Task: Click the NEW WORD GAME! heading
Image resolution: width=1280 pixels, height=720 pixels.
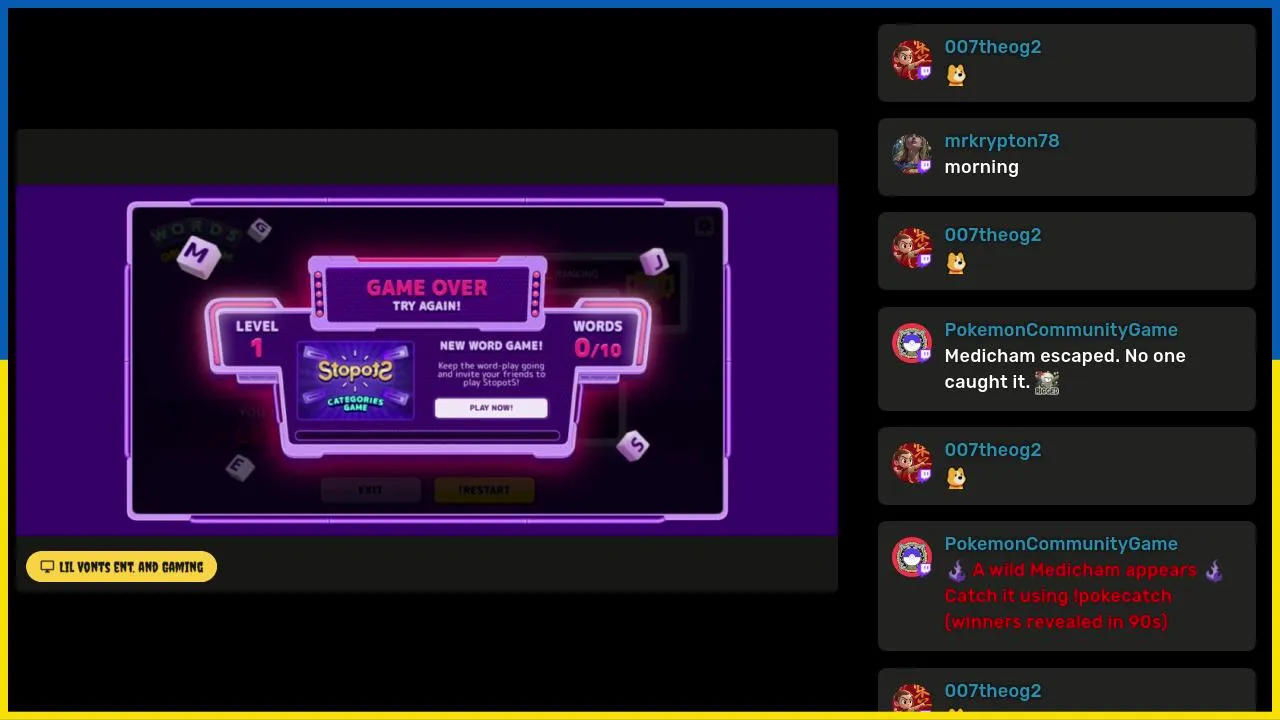Action: coord(491,346)
